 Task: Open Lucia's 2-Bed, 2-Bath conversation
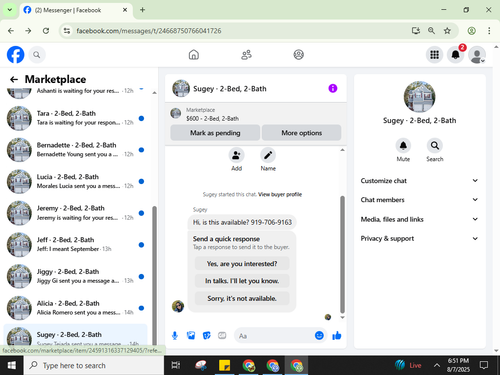click(75, 181)
